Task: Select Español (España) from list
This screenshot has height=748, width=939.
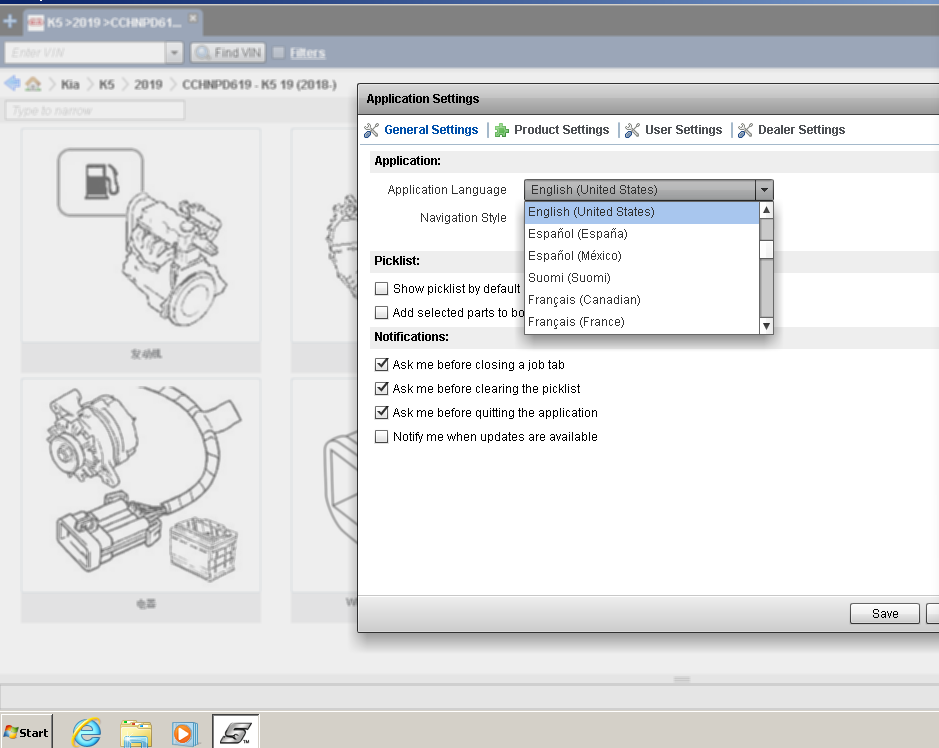Action: 641,234
